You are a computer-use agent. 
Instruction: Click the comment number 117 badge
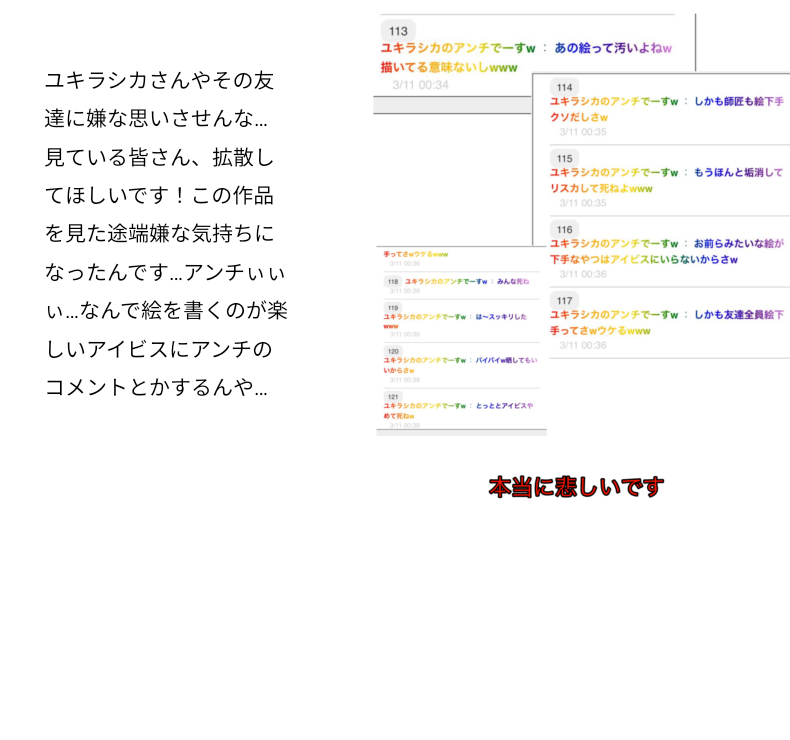[565, 300]
